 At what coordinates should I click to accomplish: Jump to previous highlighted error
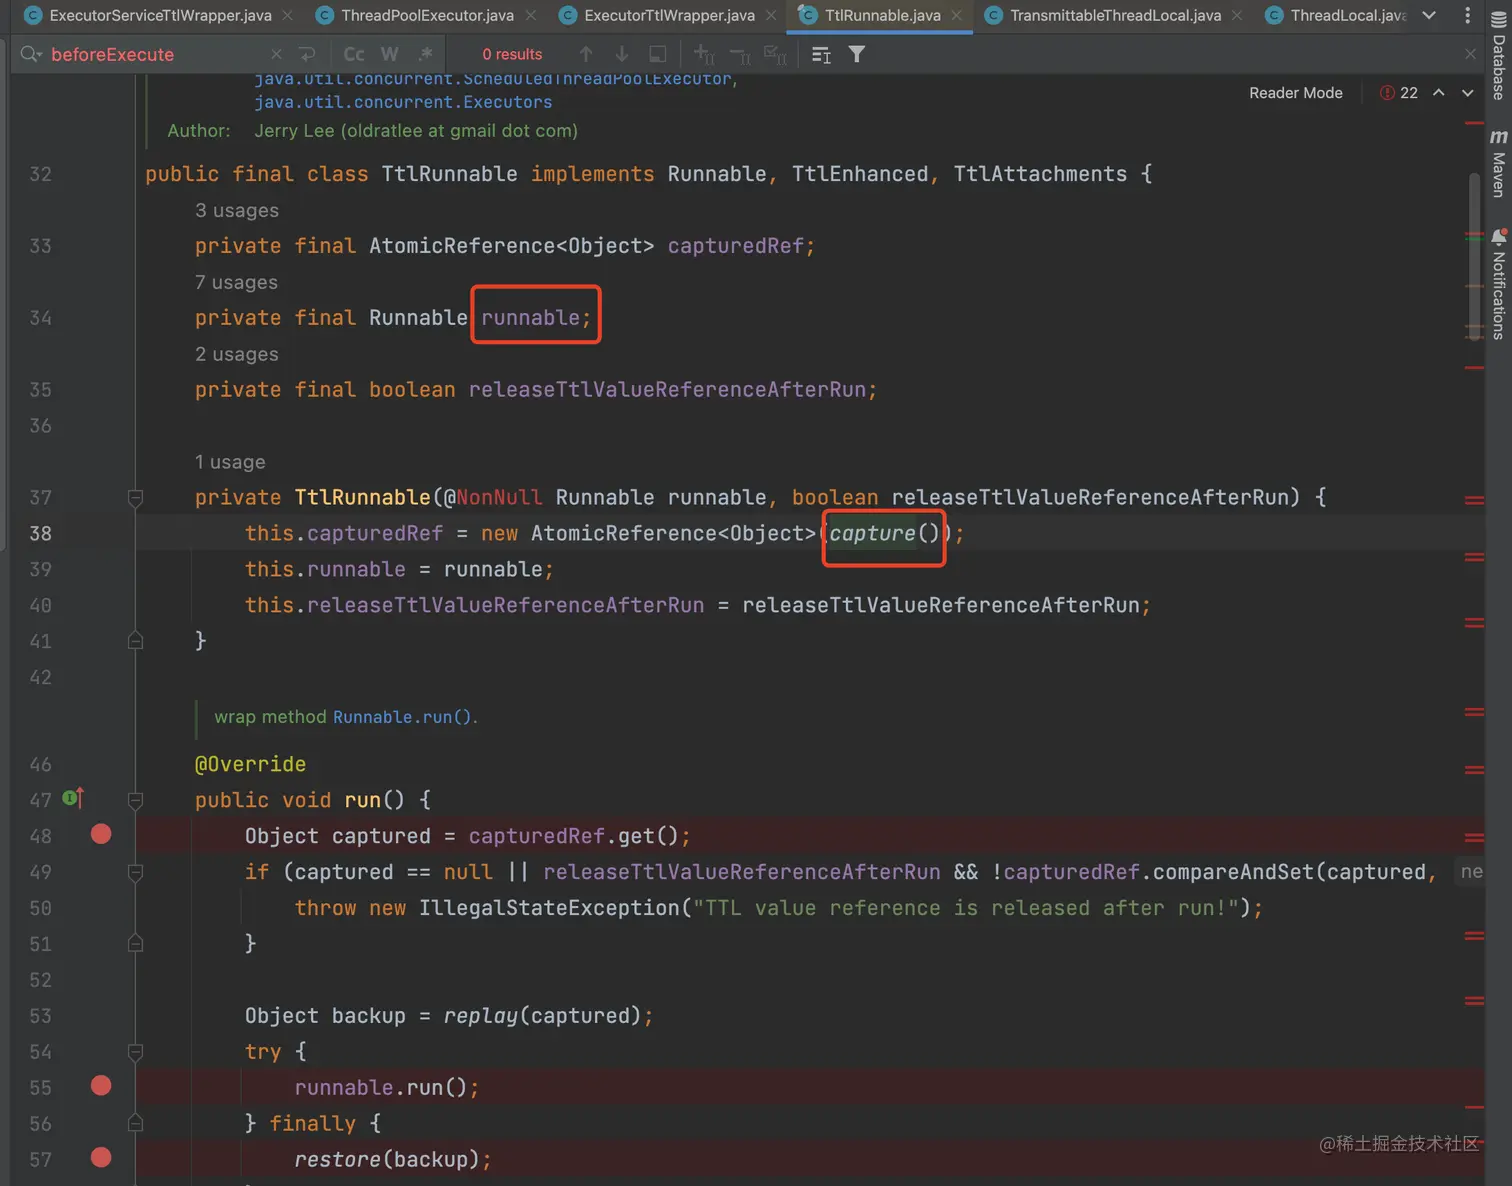(x=1439, y=93)
